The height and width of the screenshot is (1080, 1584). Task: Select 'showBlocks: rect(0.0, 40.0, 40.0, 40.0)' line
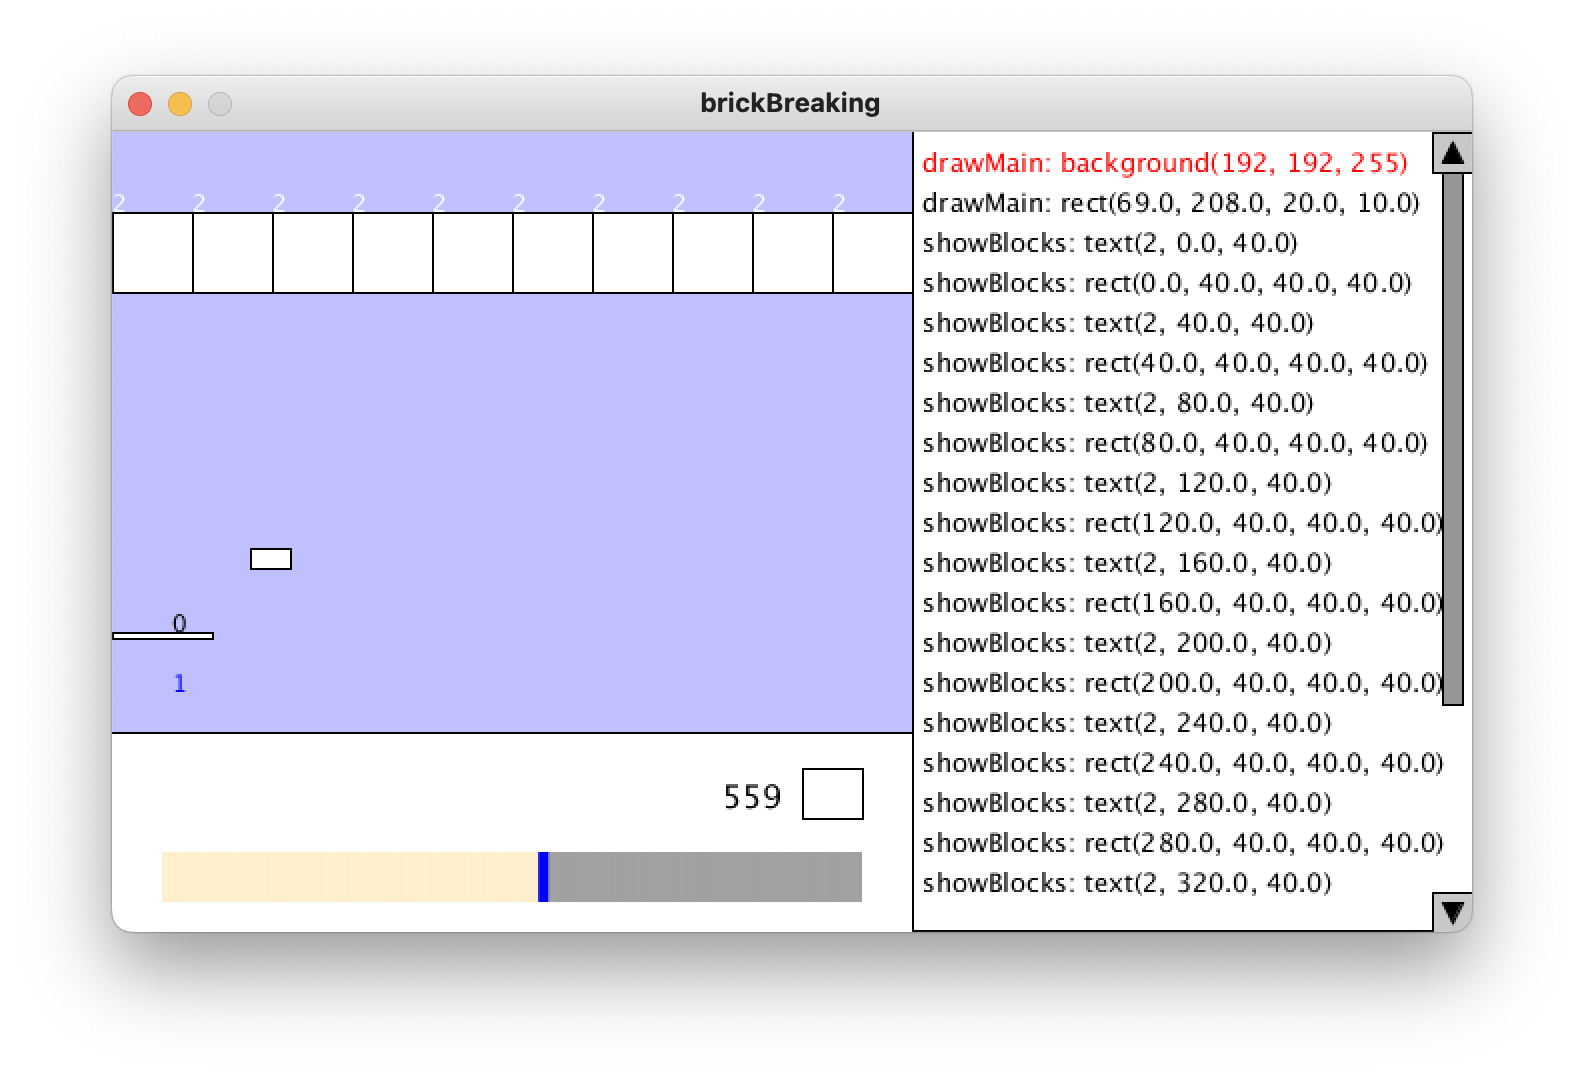[x=1167, y=283]
